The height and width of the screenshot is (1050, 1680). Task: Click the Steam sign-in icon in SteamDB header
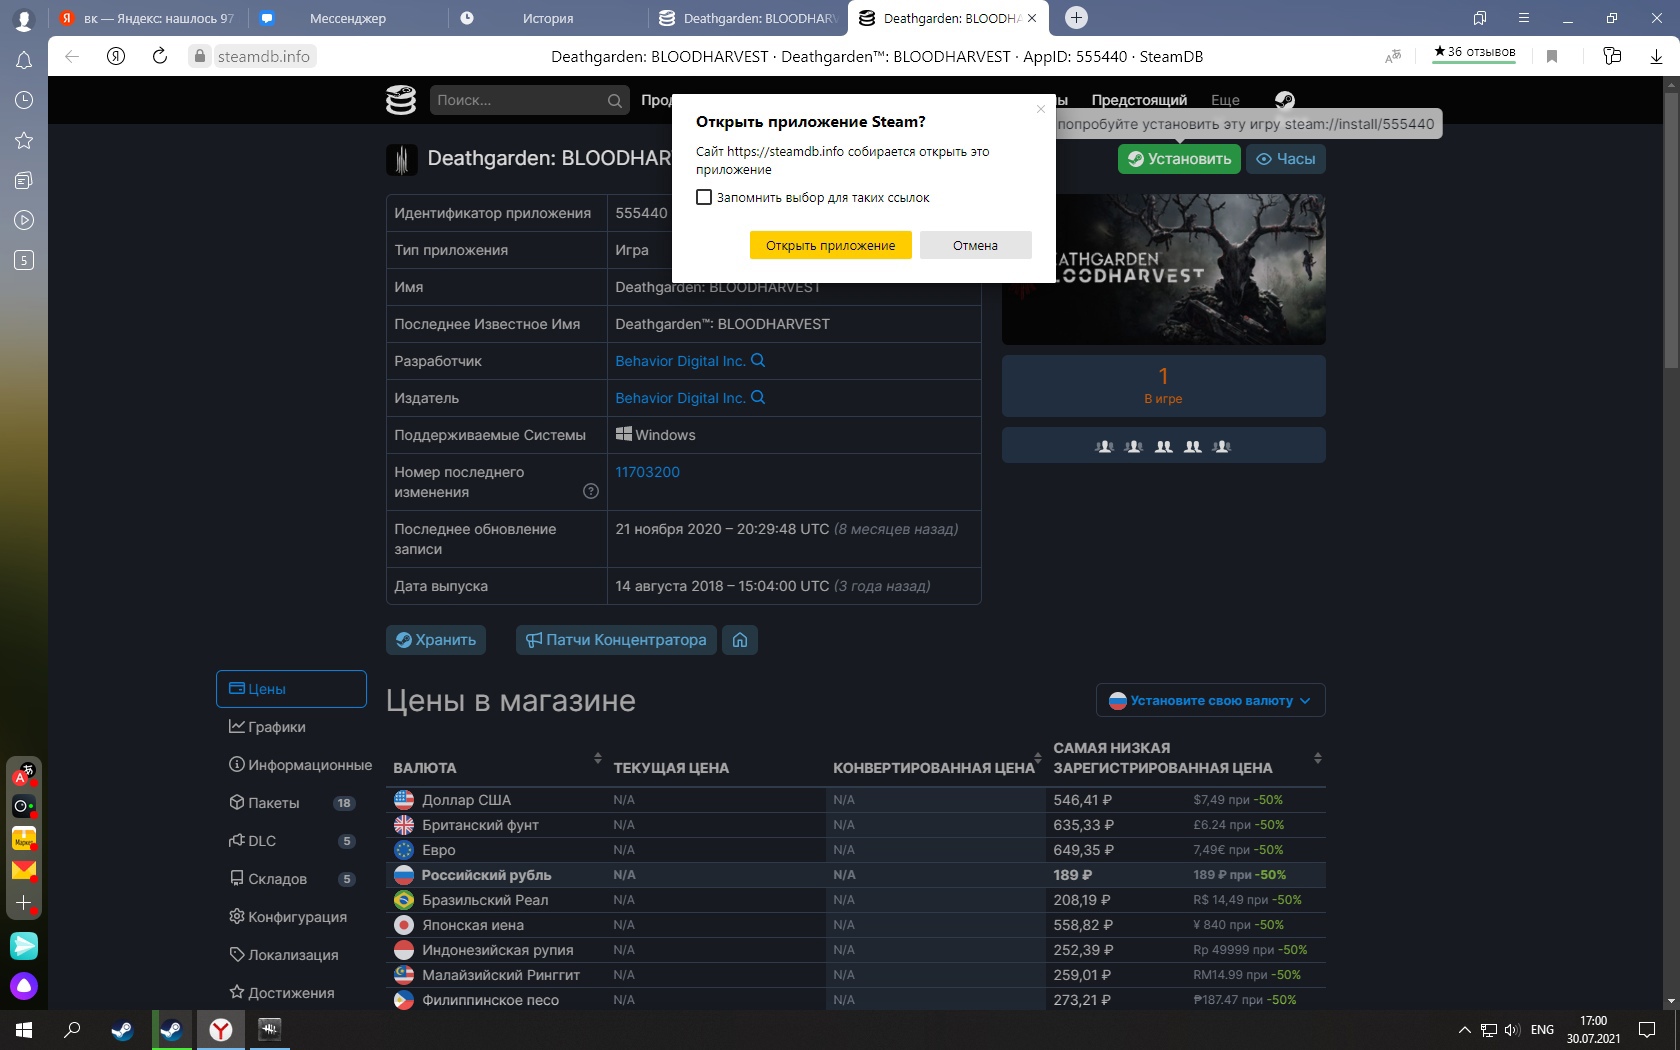(x=1285, y=100)
